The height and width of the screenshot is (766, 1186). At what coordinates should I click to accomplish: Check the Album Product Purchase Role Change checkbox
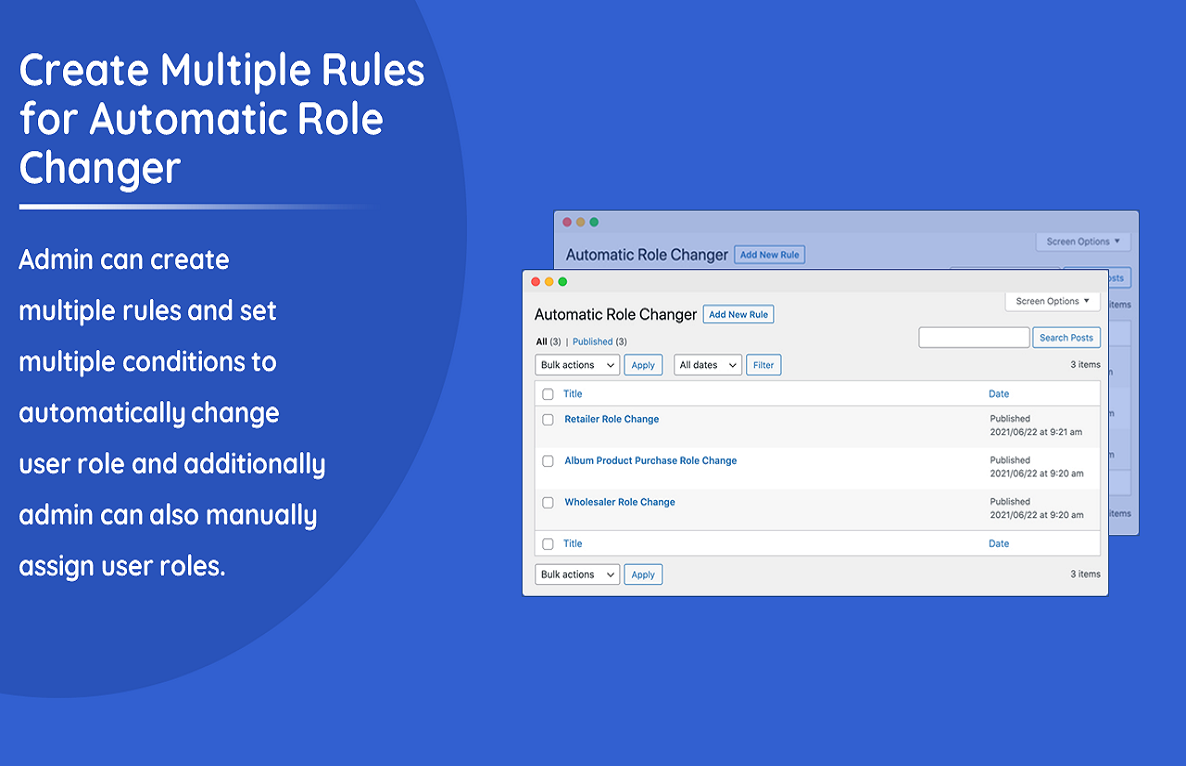547,461
